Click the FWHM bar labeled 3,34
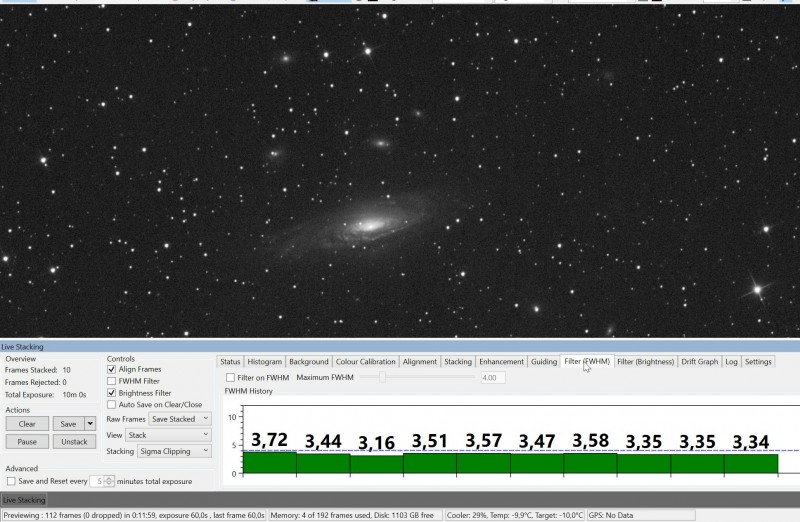Viewport: 800px width, 522px height. click(751, 464)
